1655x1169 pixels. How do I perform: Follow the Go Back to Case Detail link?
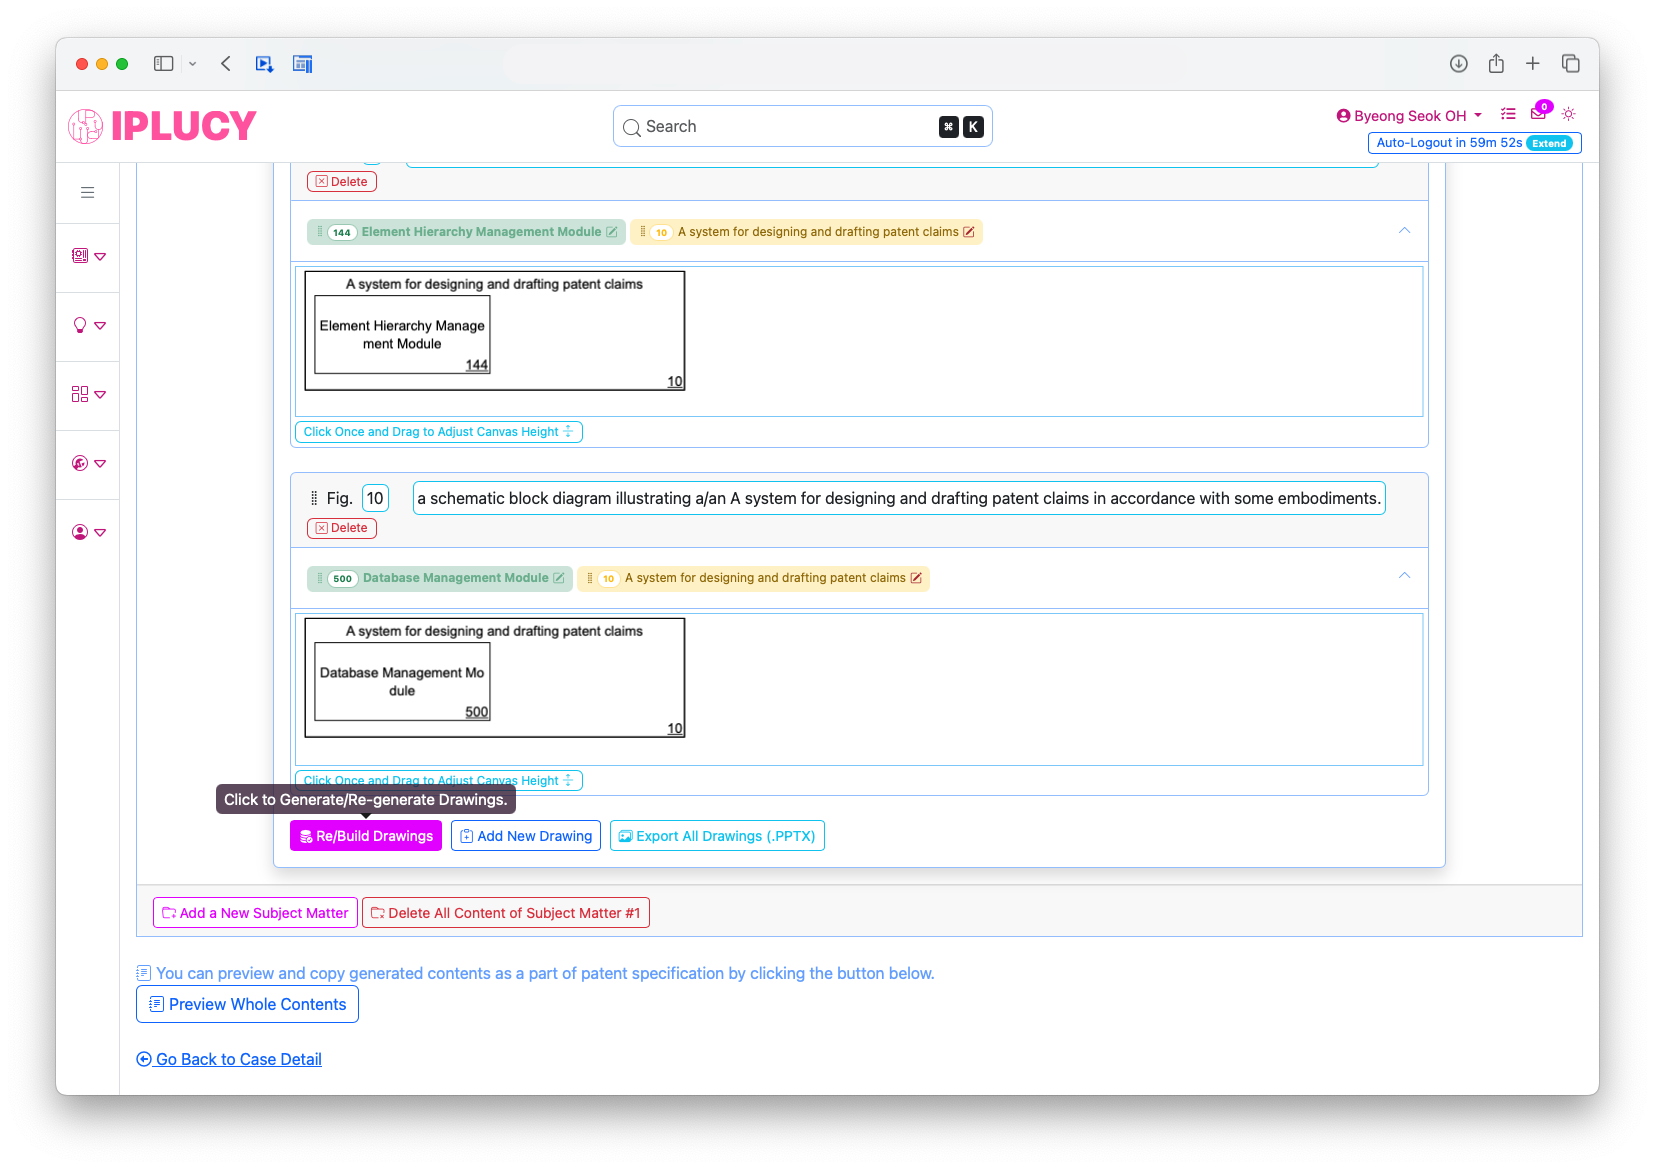(229, 1060)
